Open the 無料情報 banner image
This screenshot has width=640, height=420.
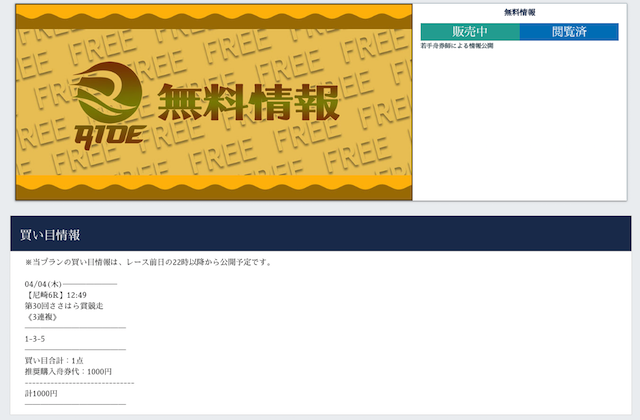click(214, 102)
